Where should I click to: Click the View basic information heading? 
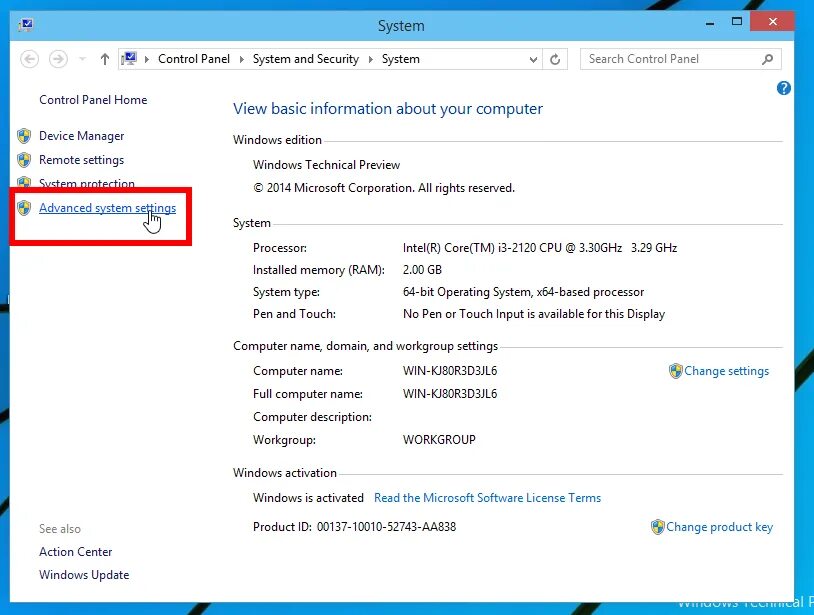(388, 109)
